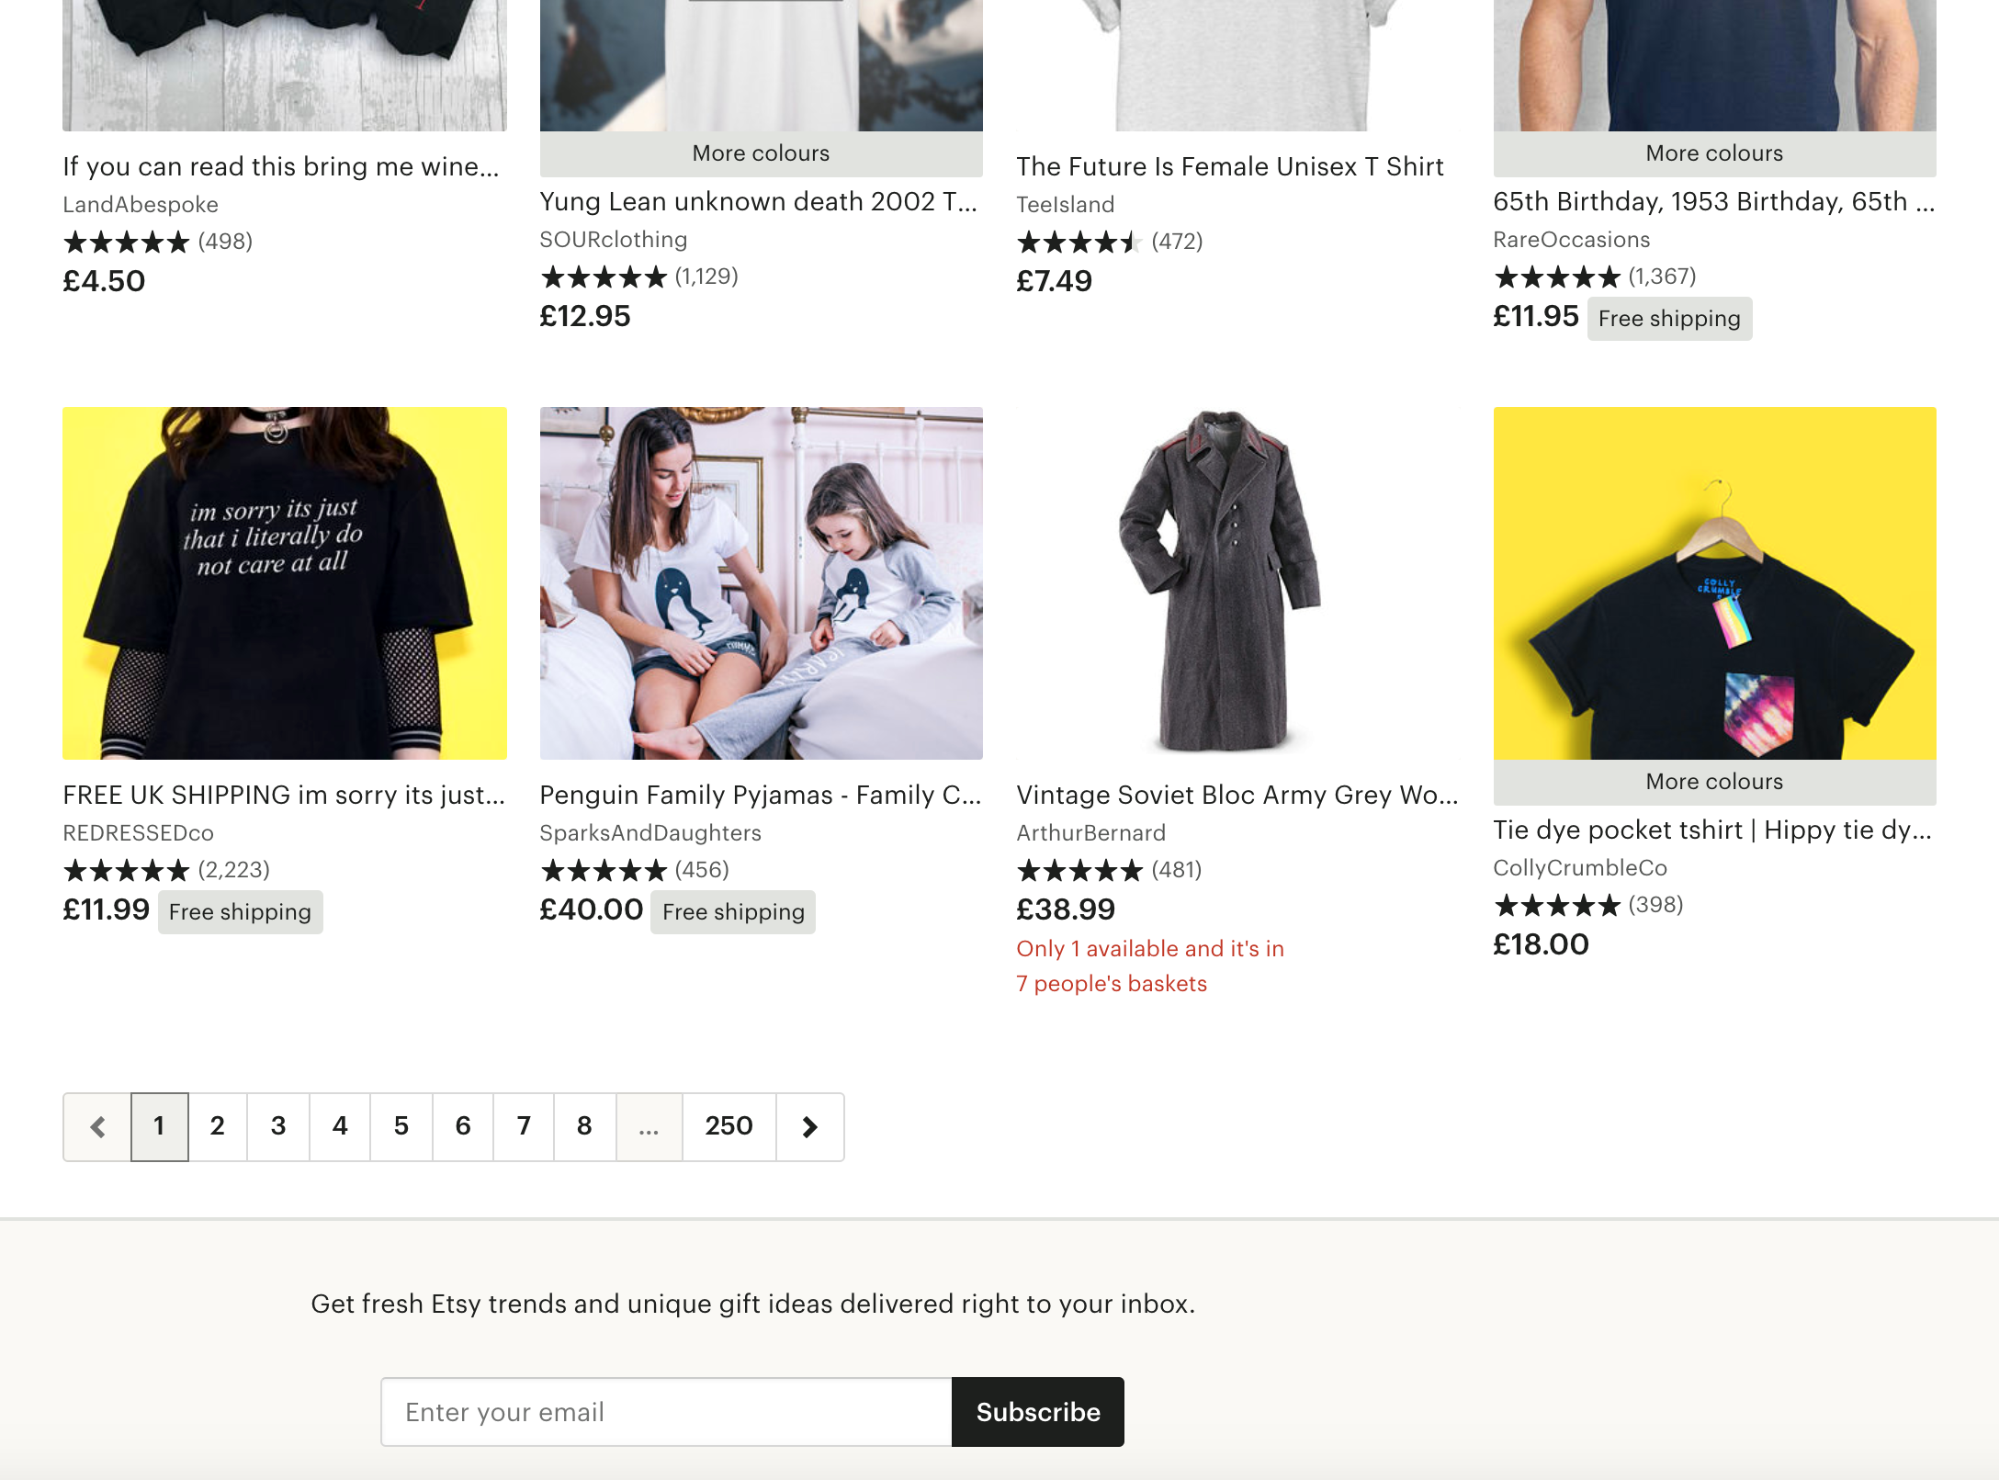The height and width of the screenshot is (1480, 1999).
Task: Expand more colours for tie dye tshirt
Action: (x=1714, y=782)
